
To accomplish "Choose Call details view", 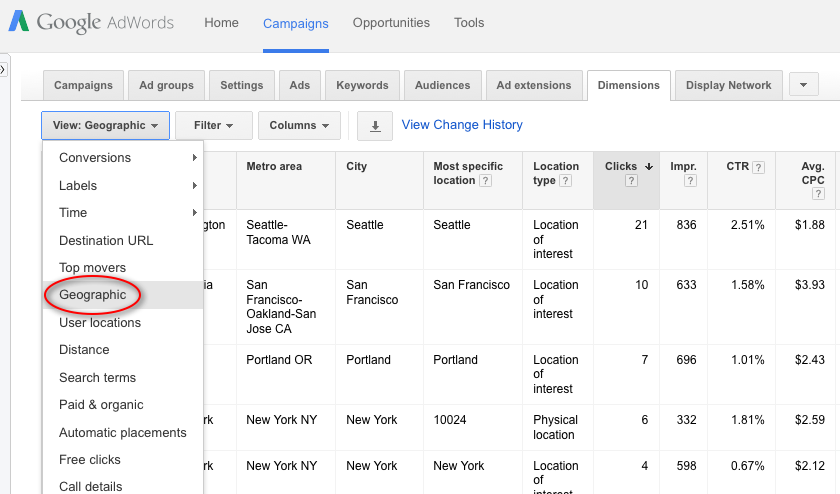I will [123, 486].
